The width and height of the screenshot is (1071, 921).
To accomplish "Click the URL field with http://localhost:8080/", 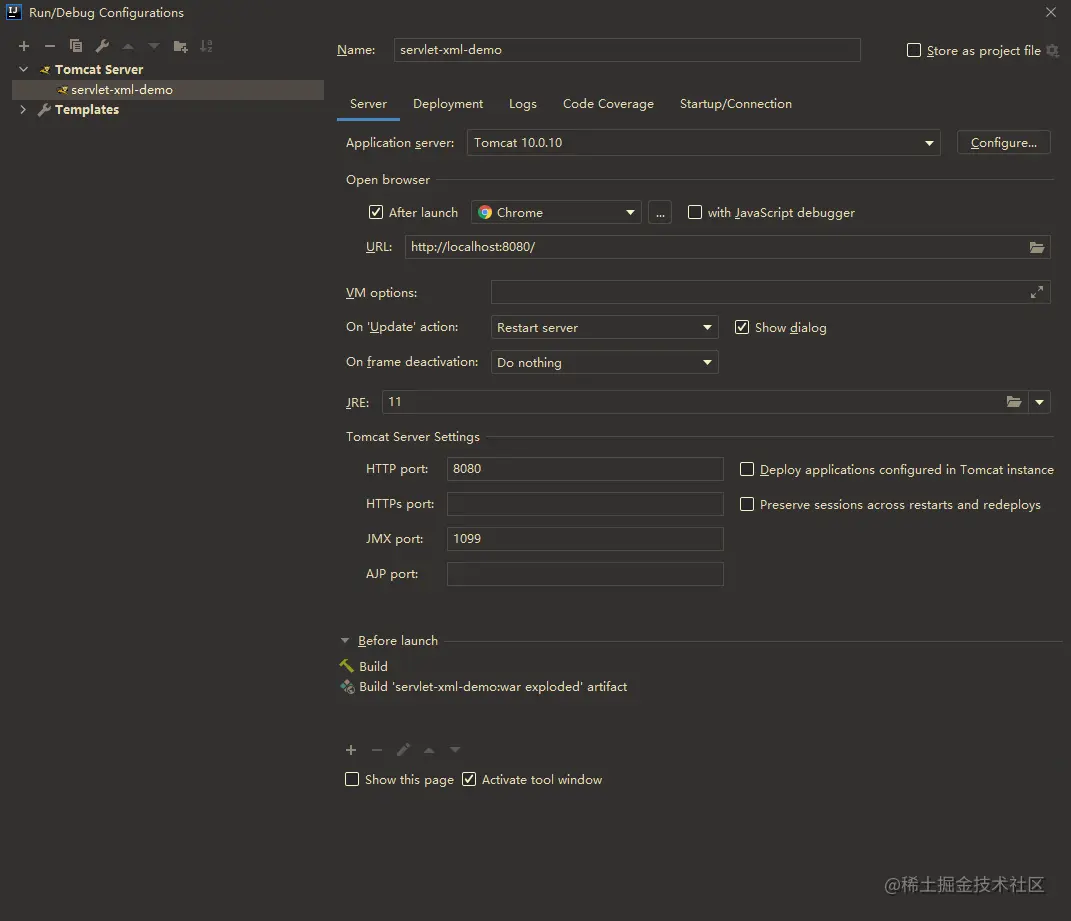I will (727, 247).
